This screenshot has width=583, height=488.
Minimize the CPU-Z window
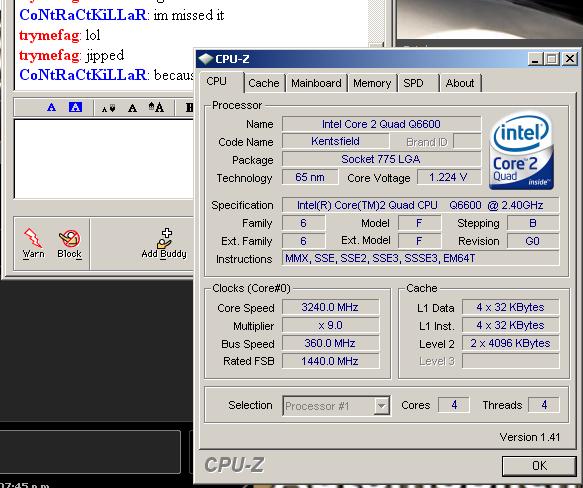535,59
